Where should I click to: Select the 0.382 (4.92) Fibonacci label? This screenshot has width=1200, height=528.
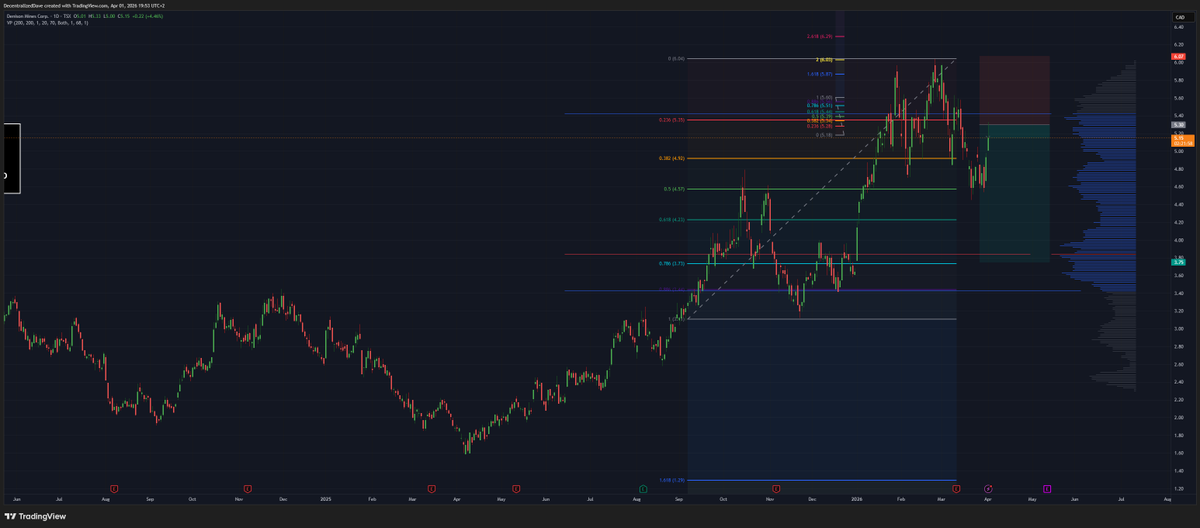[x=672, y=158]
